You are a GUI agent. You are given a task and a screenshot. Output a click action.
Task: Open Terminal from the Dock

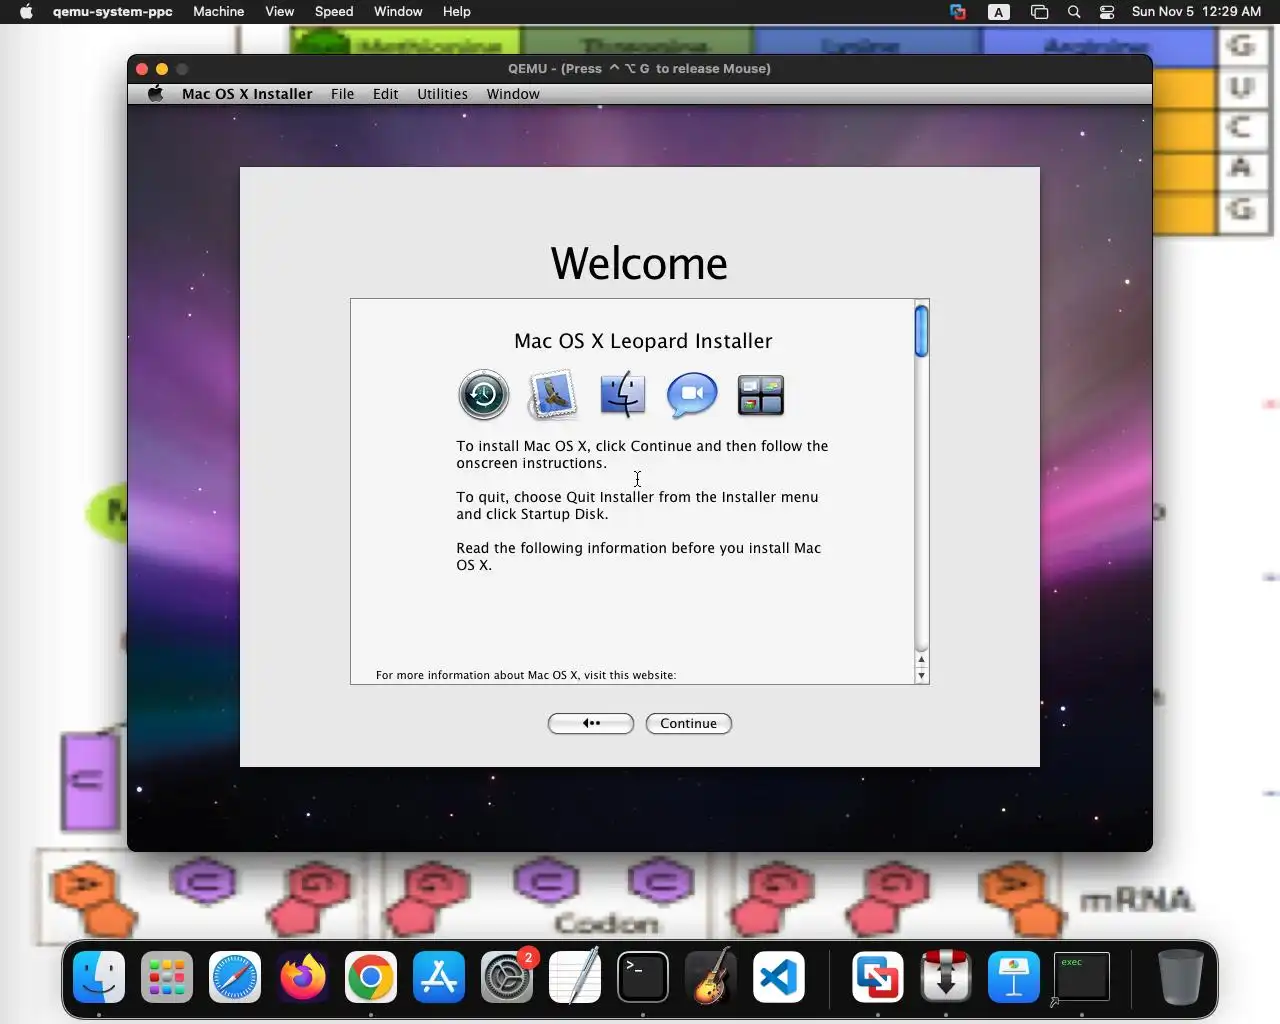pos(643,977)
